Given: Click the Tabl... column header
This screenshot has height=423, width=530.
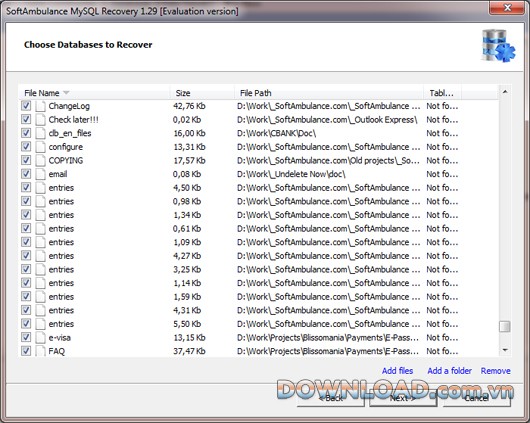Looking at the screenshot, I should click(x=442, y=93).
